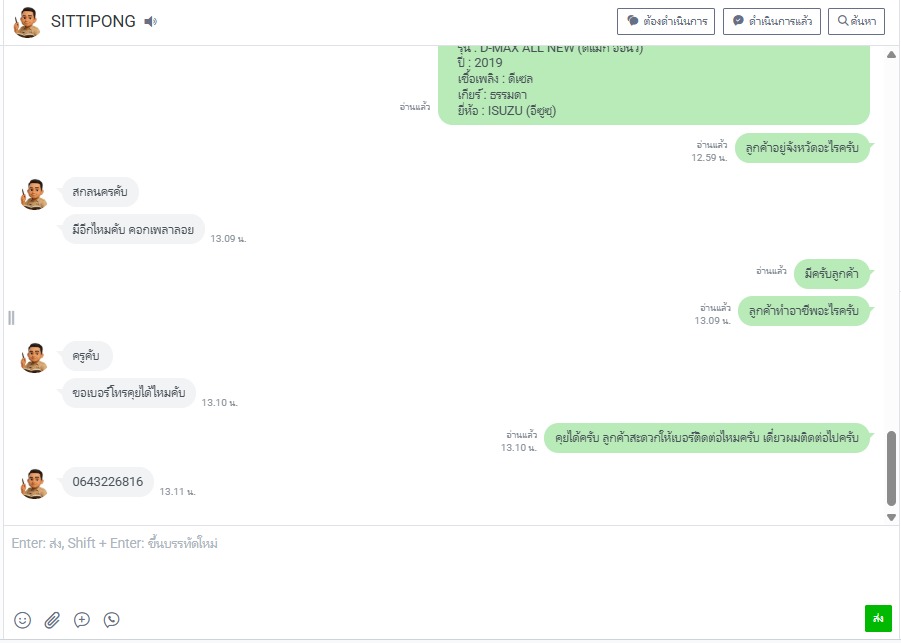Screen dimensions: 901x643
Task: Click the SITTIPONG chat title name
Action: (x=93, y=21)
